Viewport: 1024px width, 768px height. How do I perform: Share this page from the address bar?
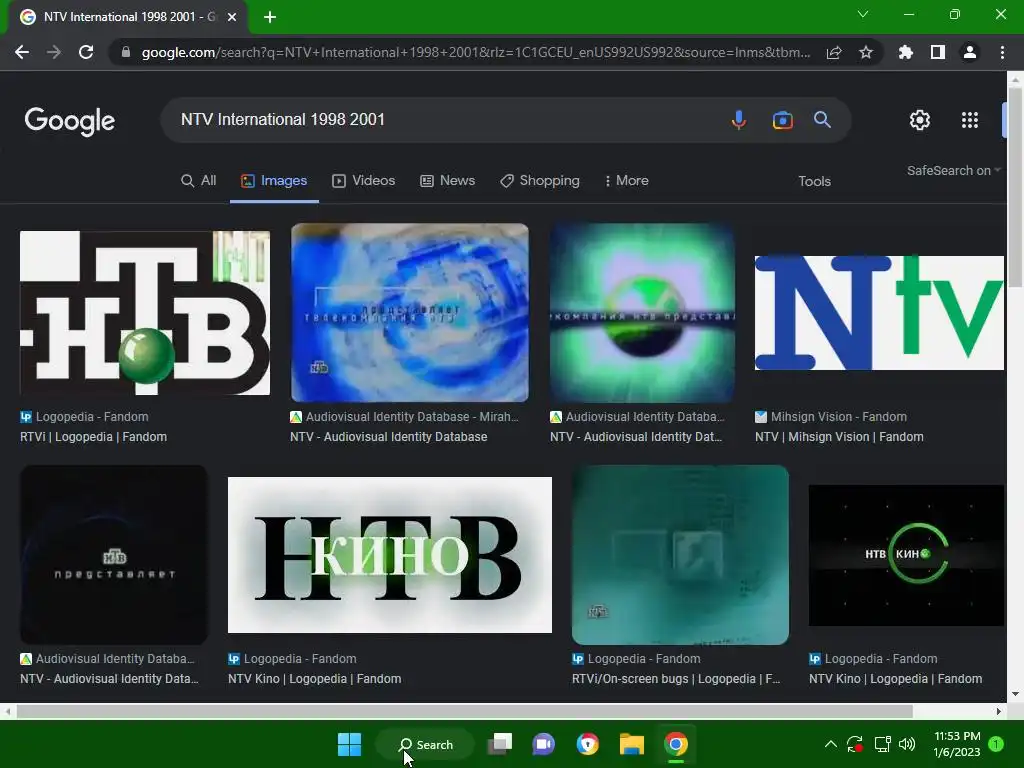[834, 52]
